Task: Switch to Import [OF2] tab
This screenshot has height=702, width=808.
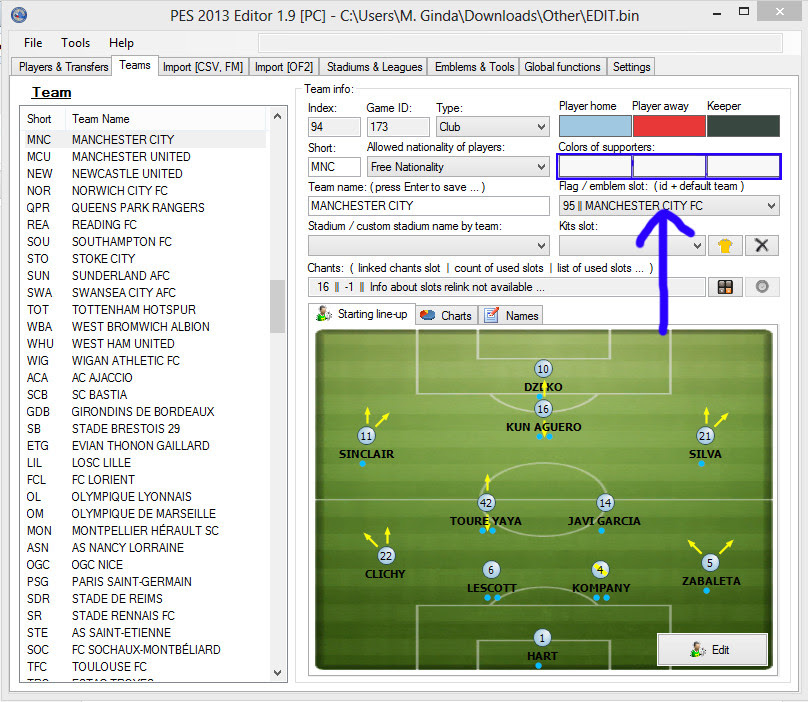Action: click(284, 67)
